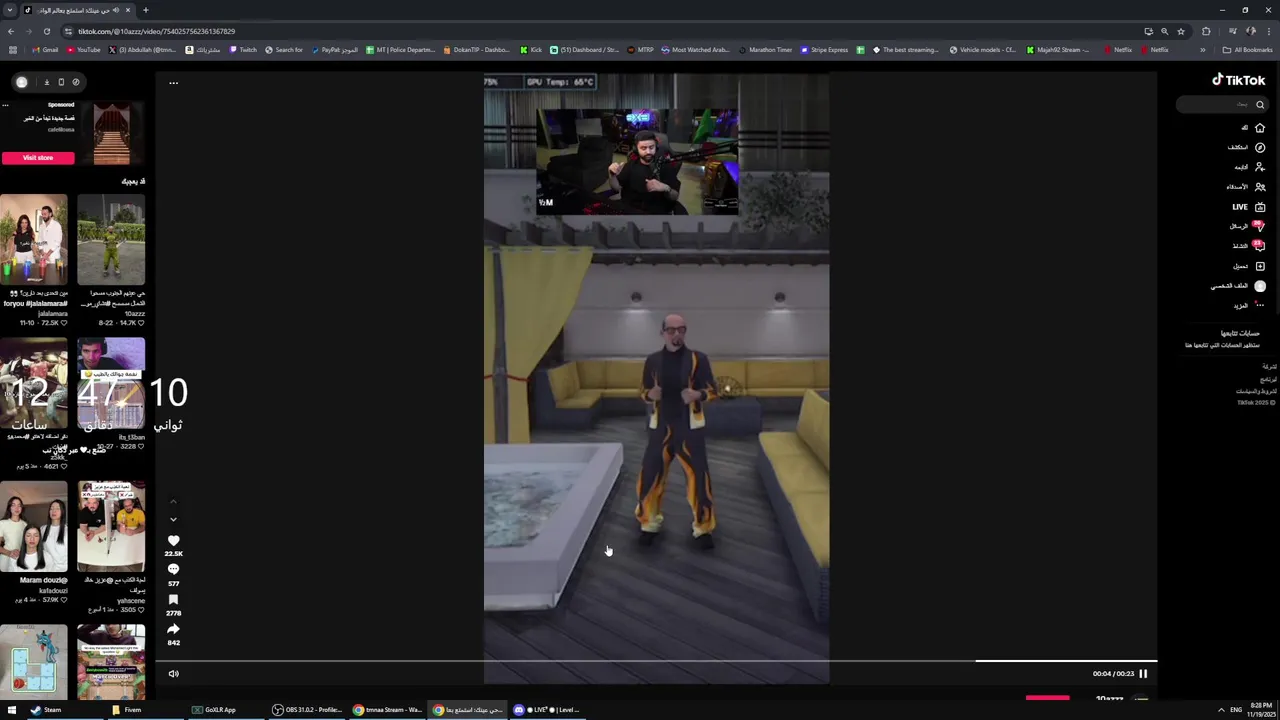
Task: Show hidden system tray icons
Action: pyautogui.click(x=1221, y=710)
